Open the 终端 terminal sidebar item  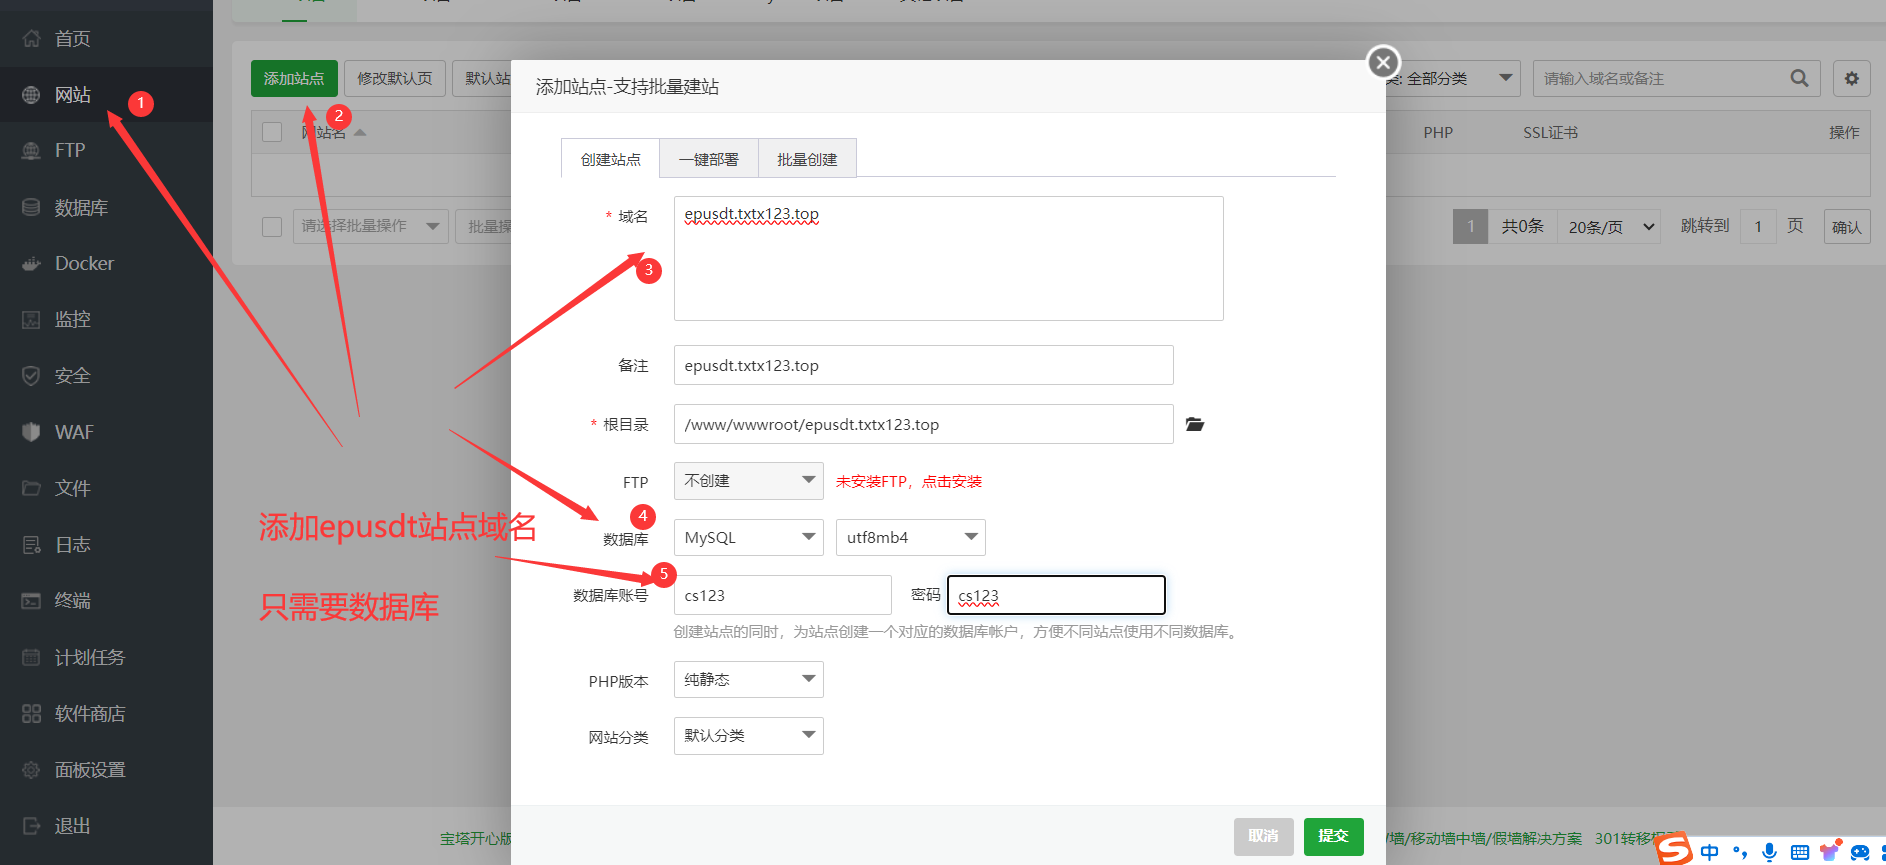click(x=72, y=600)
